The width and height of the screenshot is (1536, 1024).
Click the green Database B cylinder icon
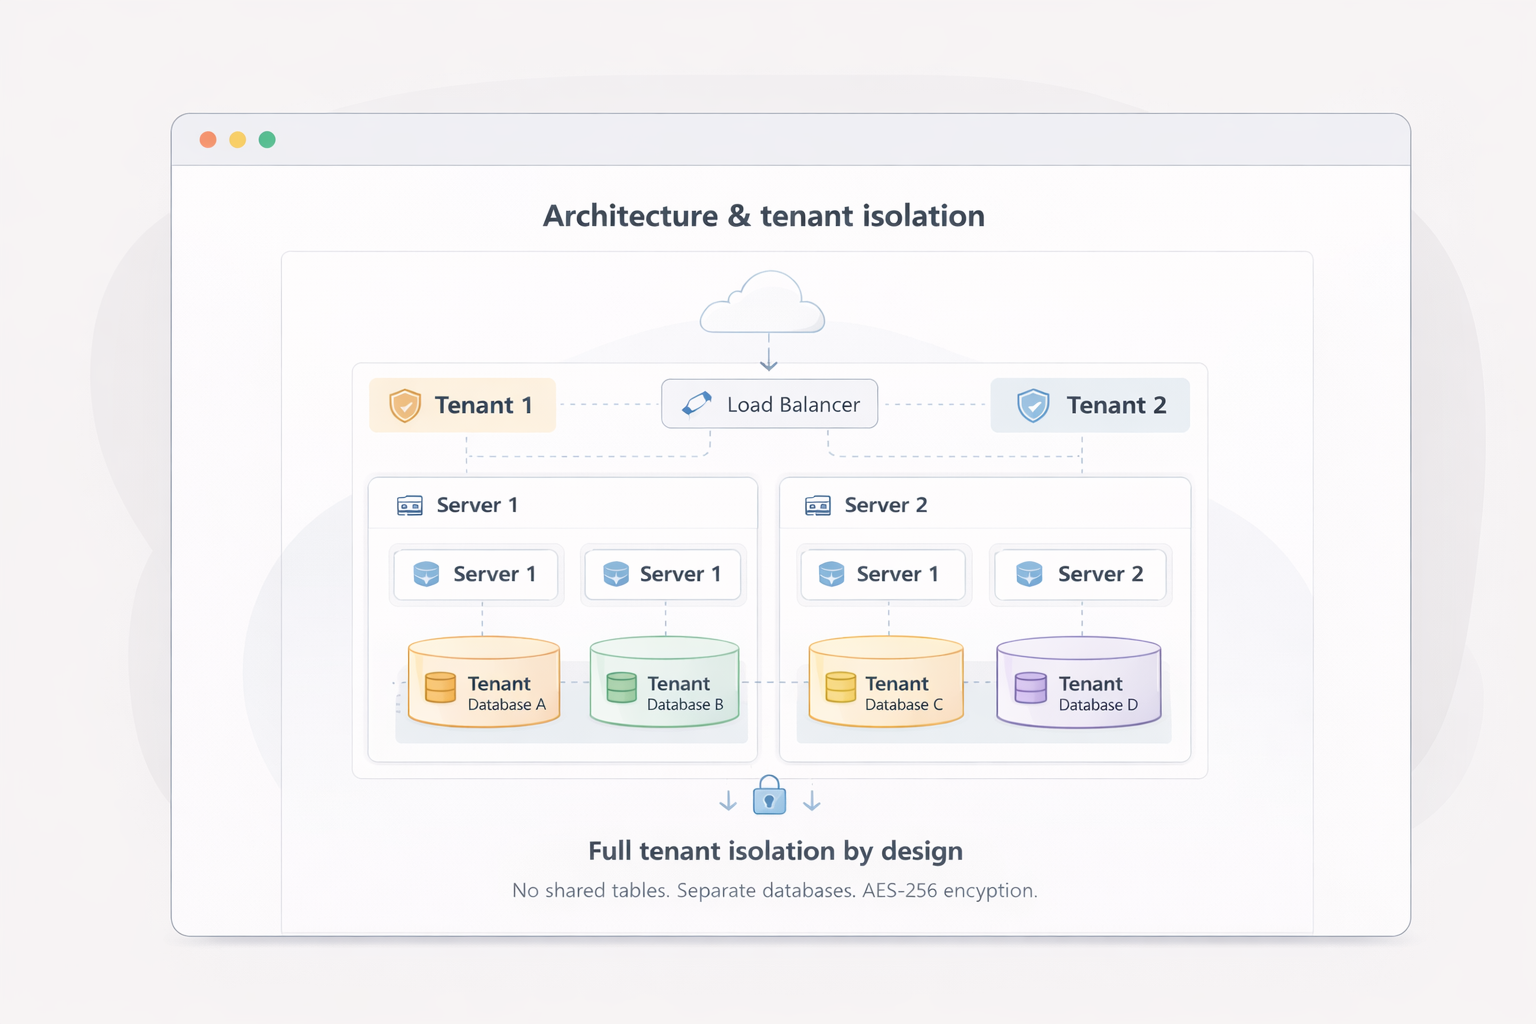(621, 687)
